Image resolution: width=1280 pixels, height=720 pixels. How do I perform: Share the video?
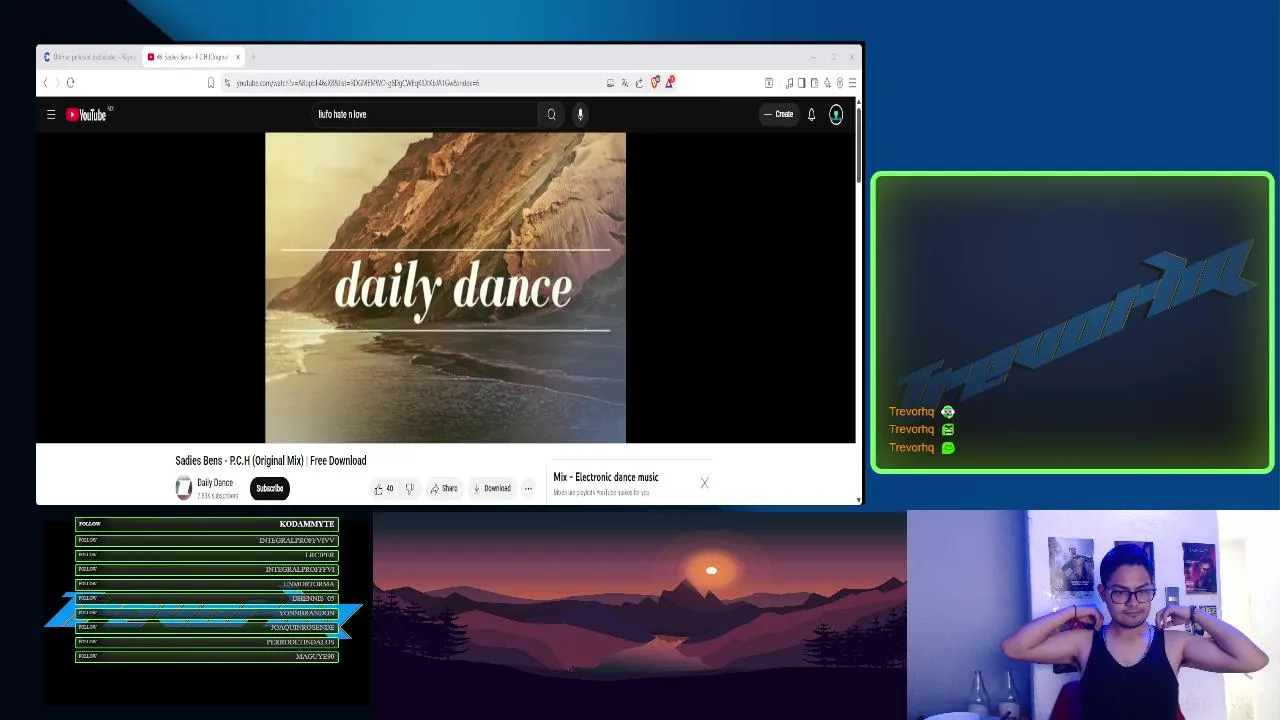pos(444,489)
